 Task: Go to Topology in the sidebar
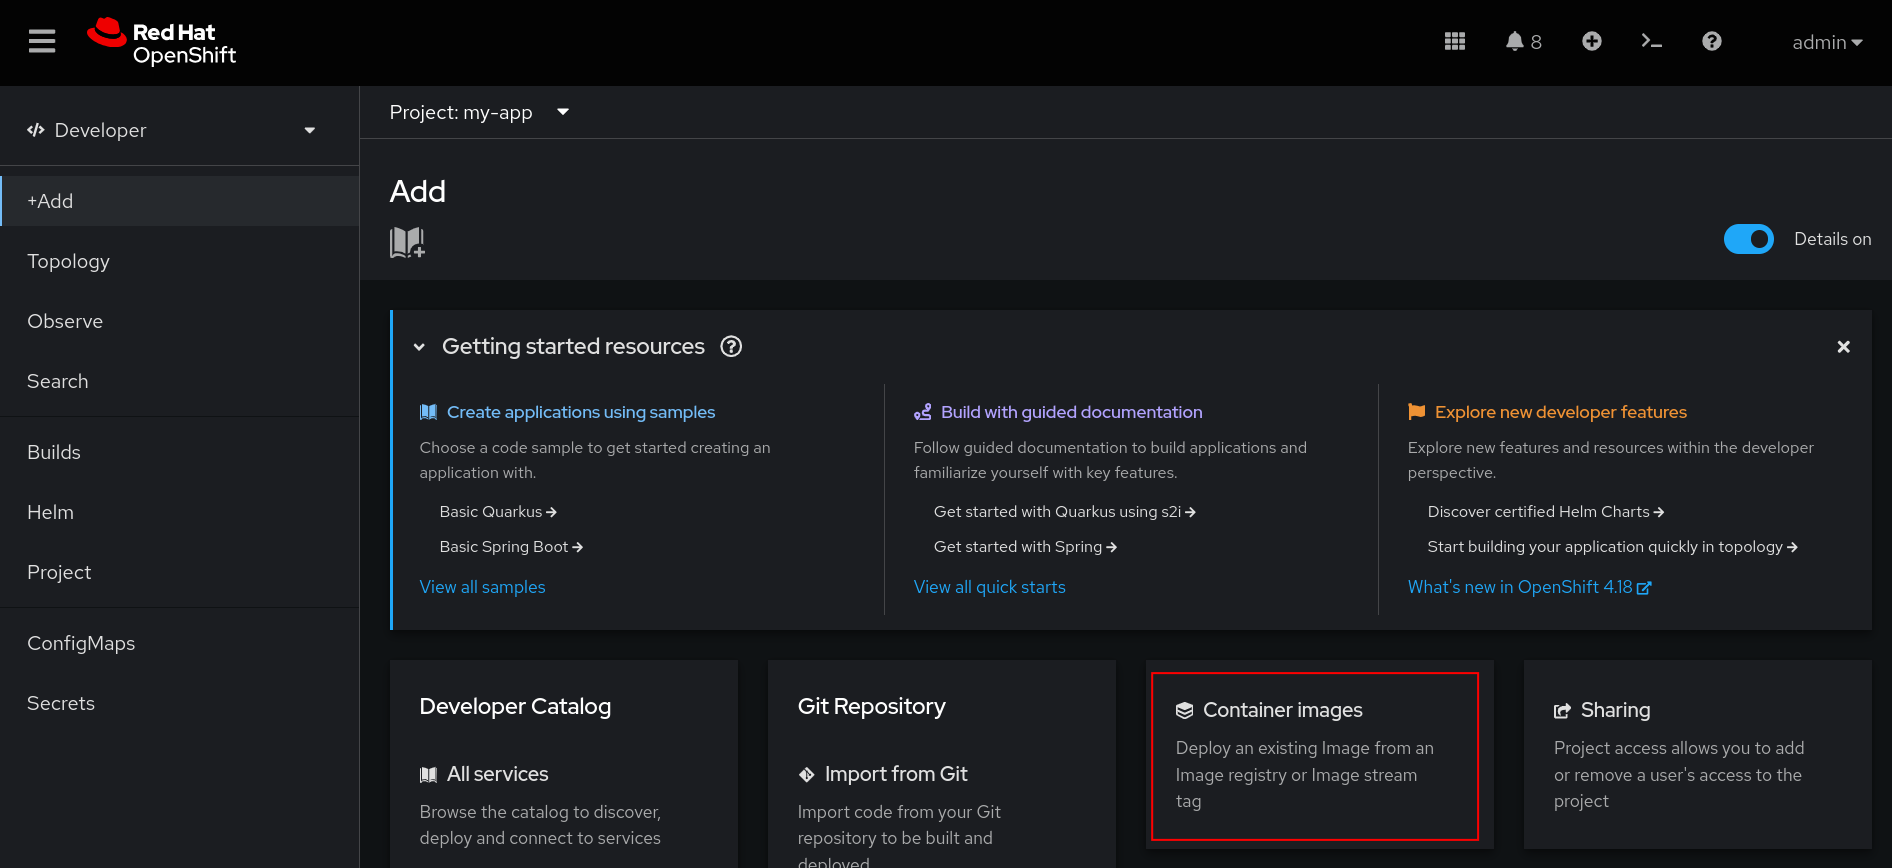[68, 261]
